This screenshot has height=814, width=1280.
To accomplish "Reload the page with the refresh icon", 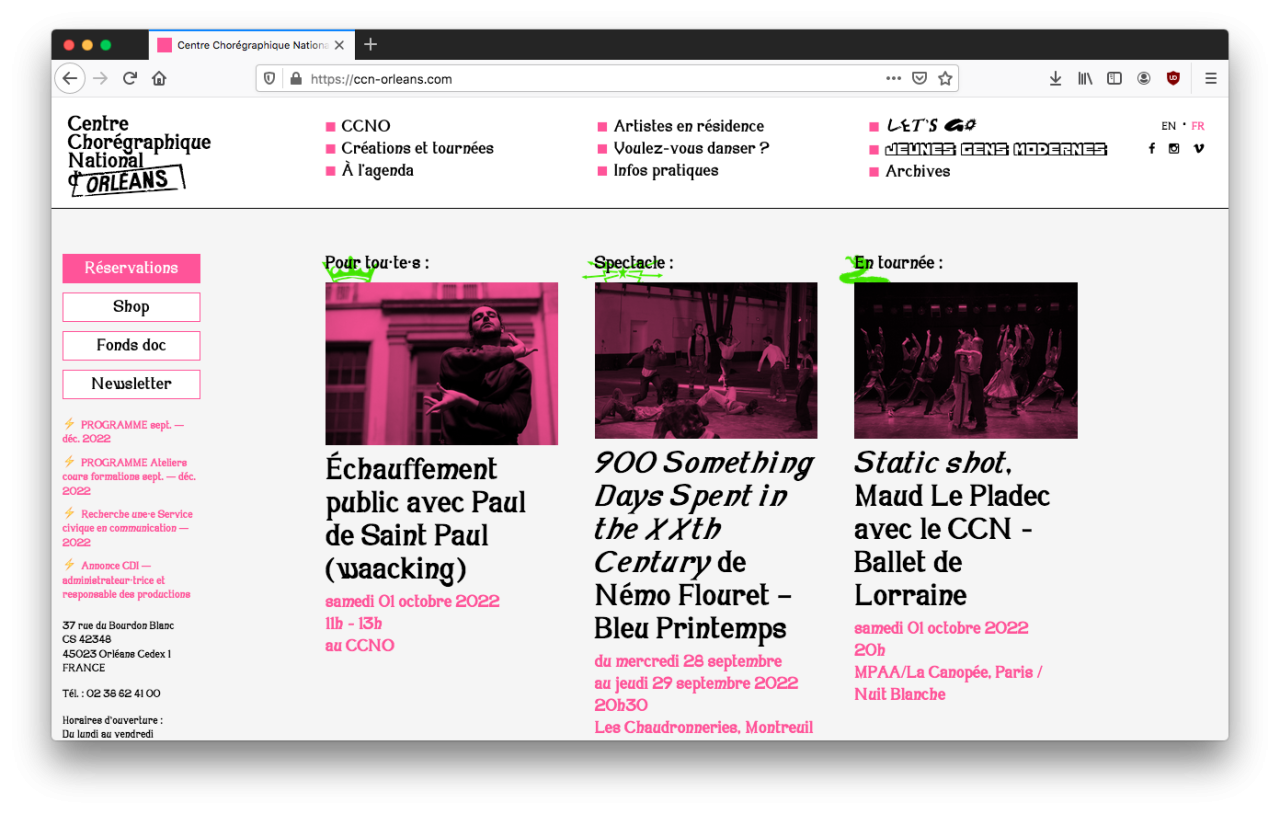I will pos(129,78).
